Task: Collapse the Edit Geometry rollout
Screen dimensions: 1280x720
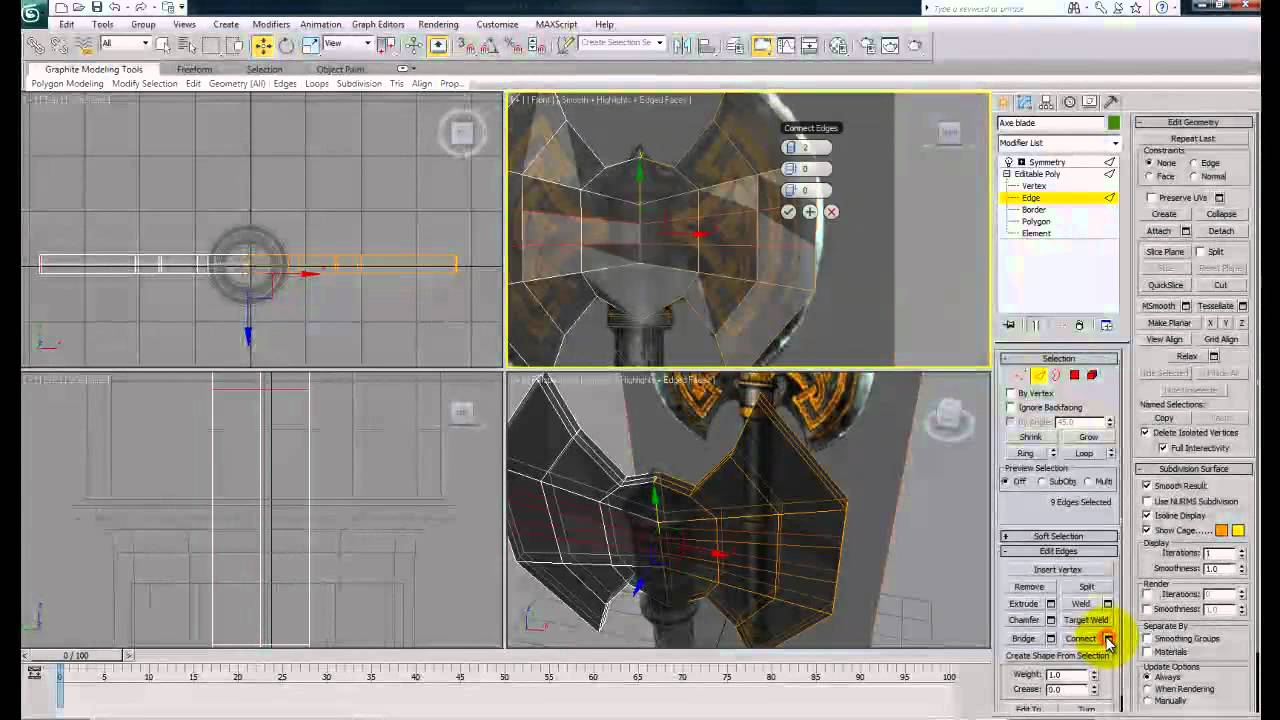Action: [x=1192, y=122]
